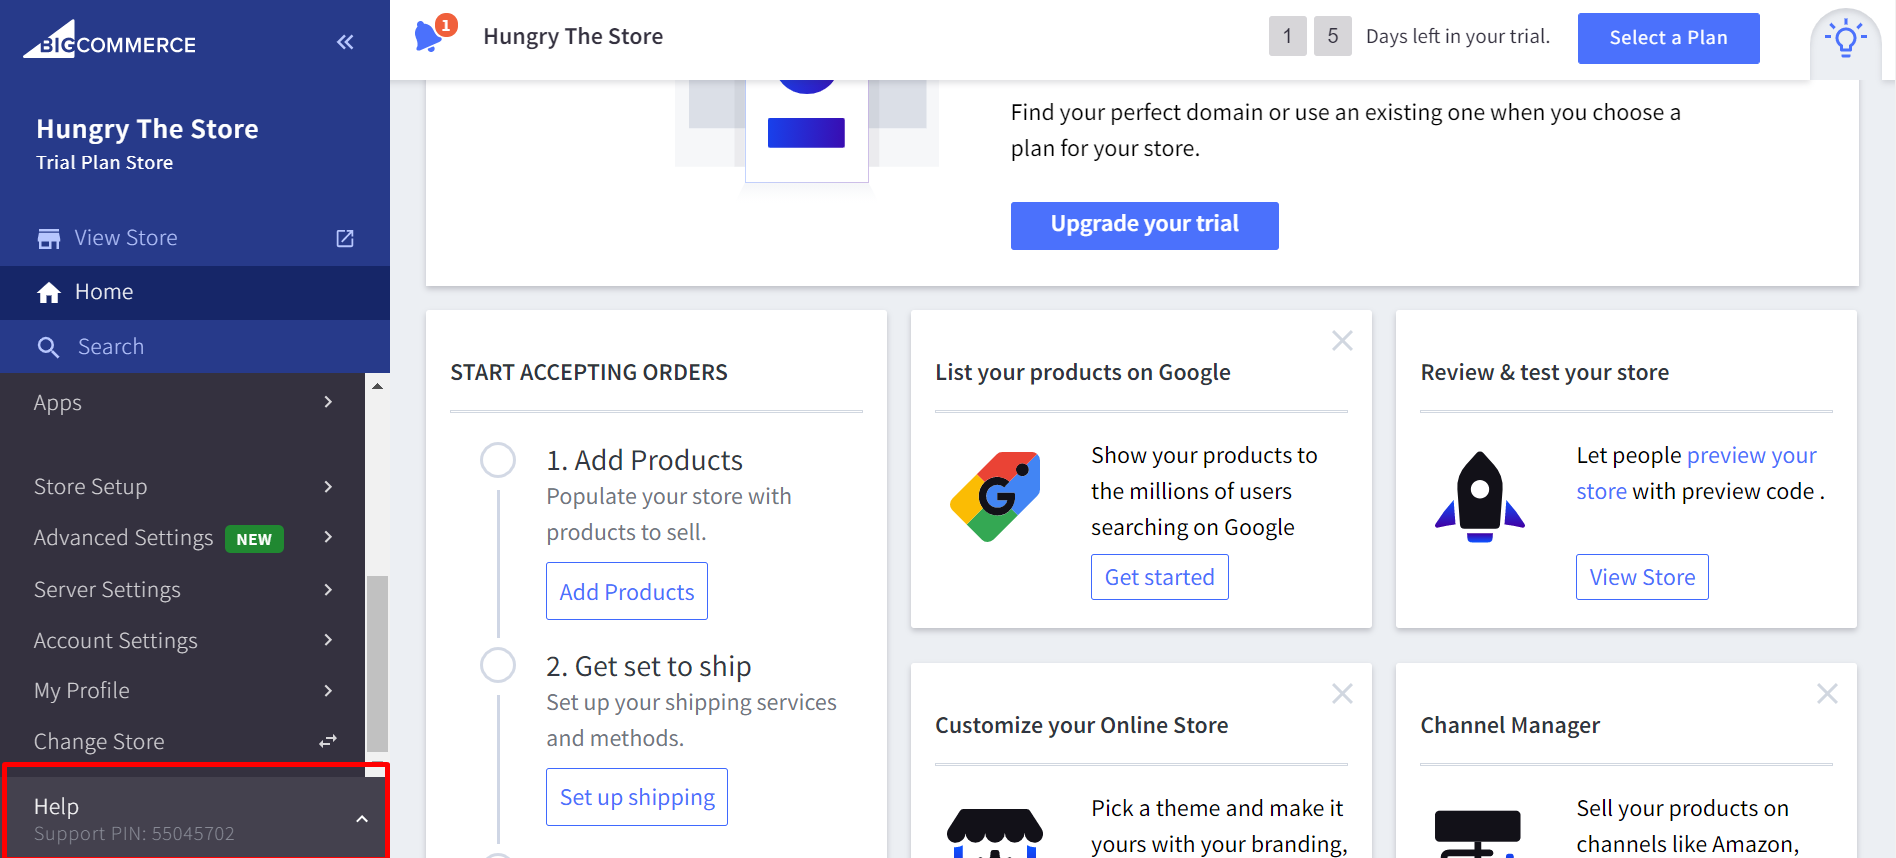
Task: Close the Channel Manager card
Action: click(1827, 694)
